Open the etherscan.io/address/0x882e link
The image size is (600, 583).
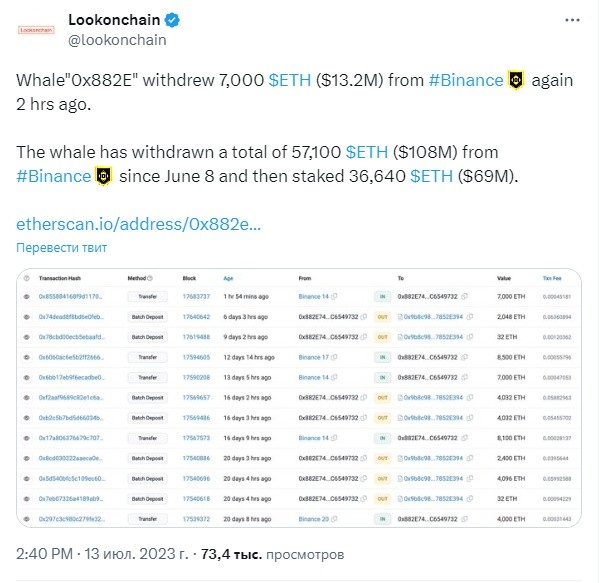tap(138, 224)
